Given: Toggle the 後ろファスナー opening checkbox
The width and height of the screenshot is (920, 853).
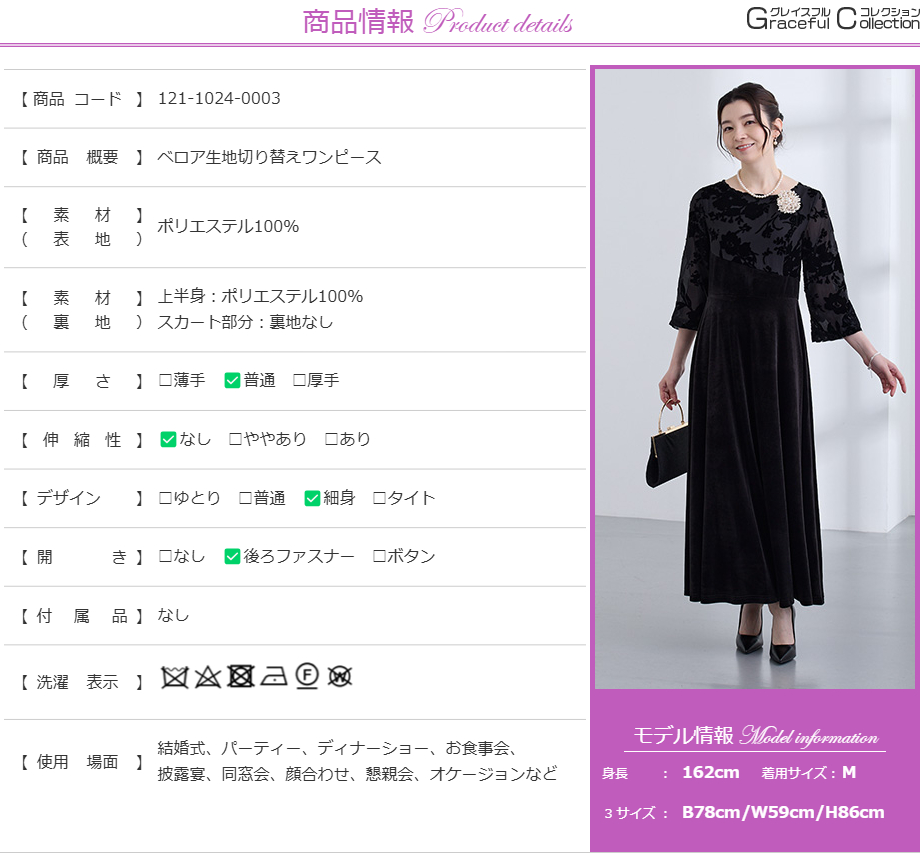Looking at the screenshot, I should [x=232, y=556].
